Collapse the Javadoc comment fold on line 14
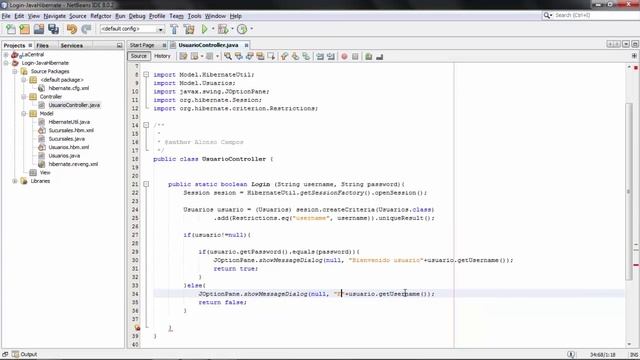640x360 pixels. coord(146,125)
